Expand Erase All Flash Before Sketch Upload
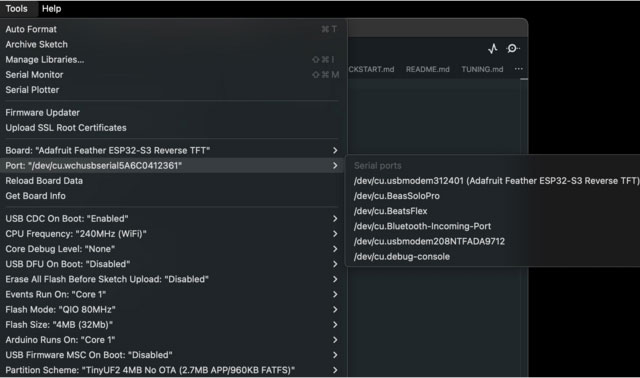The width and height of the screenshot is (640, 378). coord(335,279)
